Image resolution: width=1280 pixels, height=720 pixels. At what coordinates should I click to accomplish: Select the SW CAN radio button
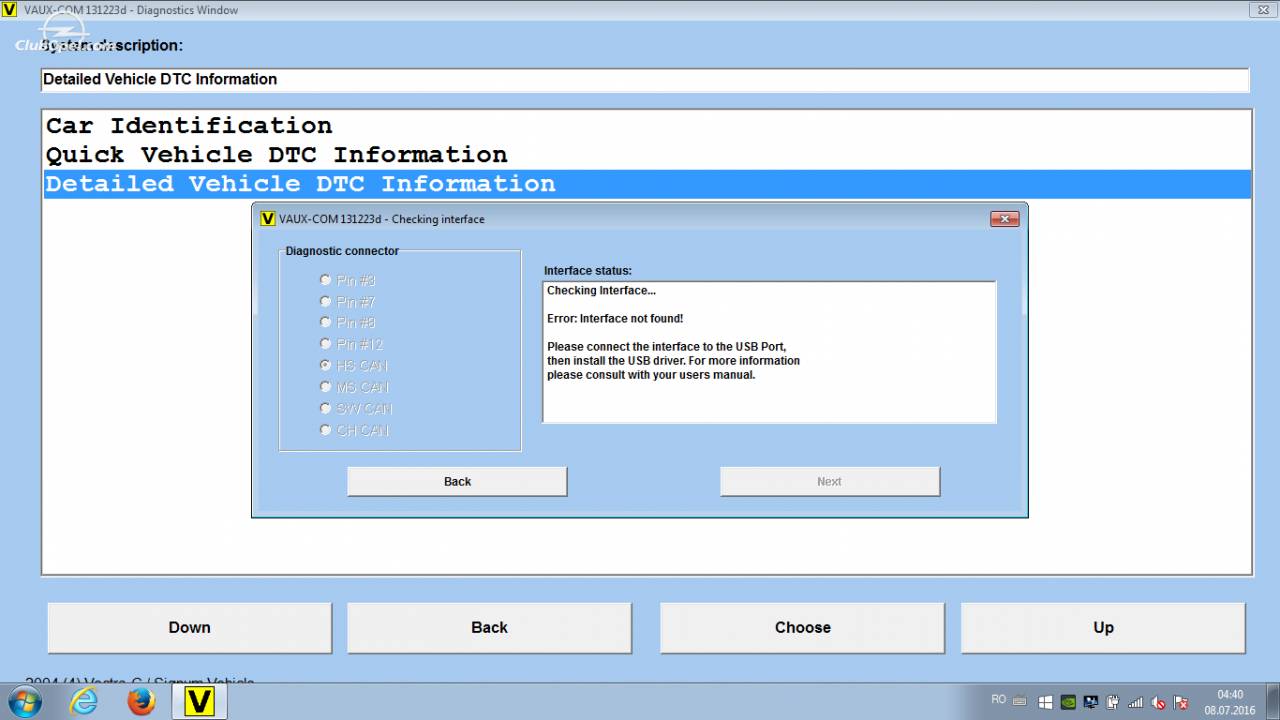pos(325,408)
